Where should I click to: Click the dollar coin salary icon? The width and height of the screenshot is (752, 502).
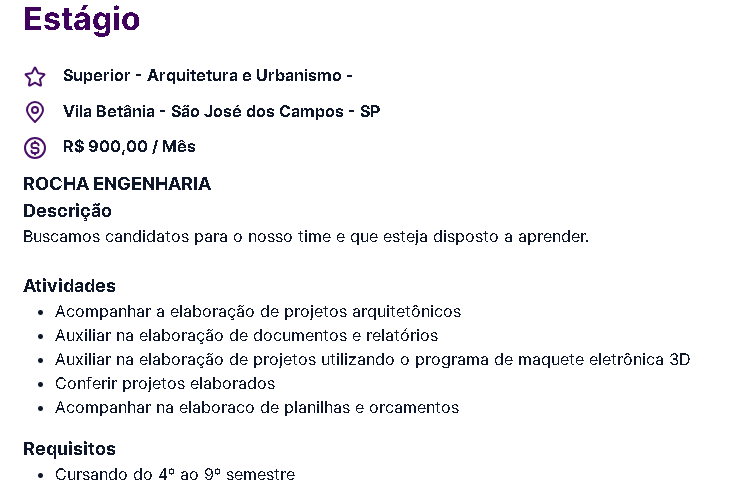tap(35, 148)
